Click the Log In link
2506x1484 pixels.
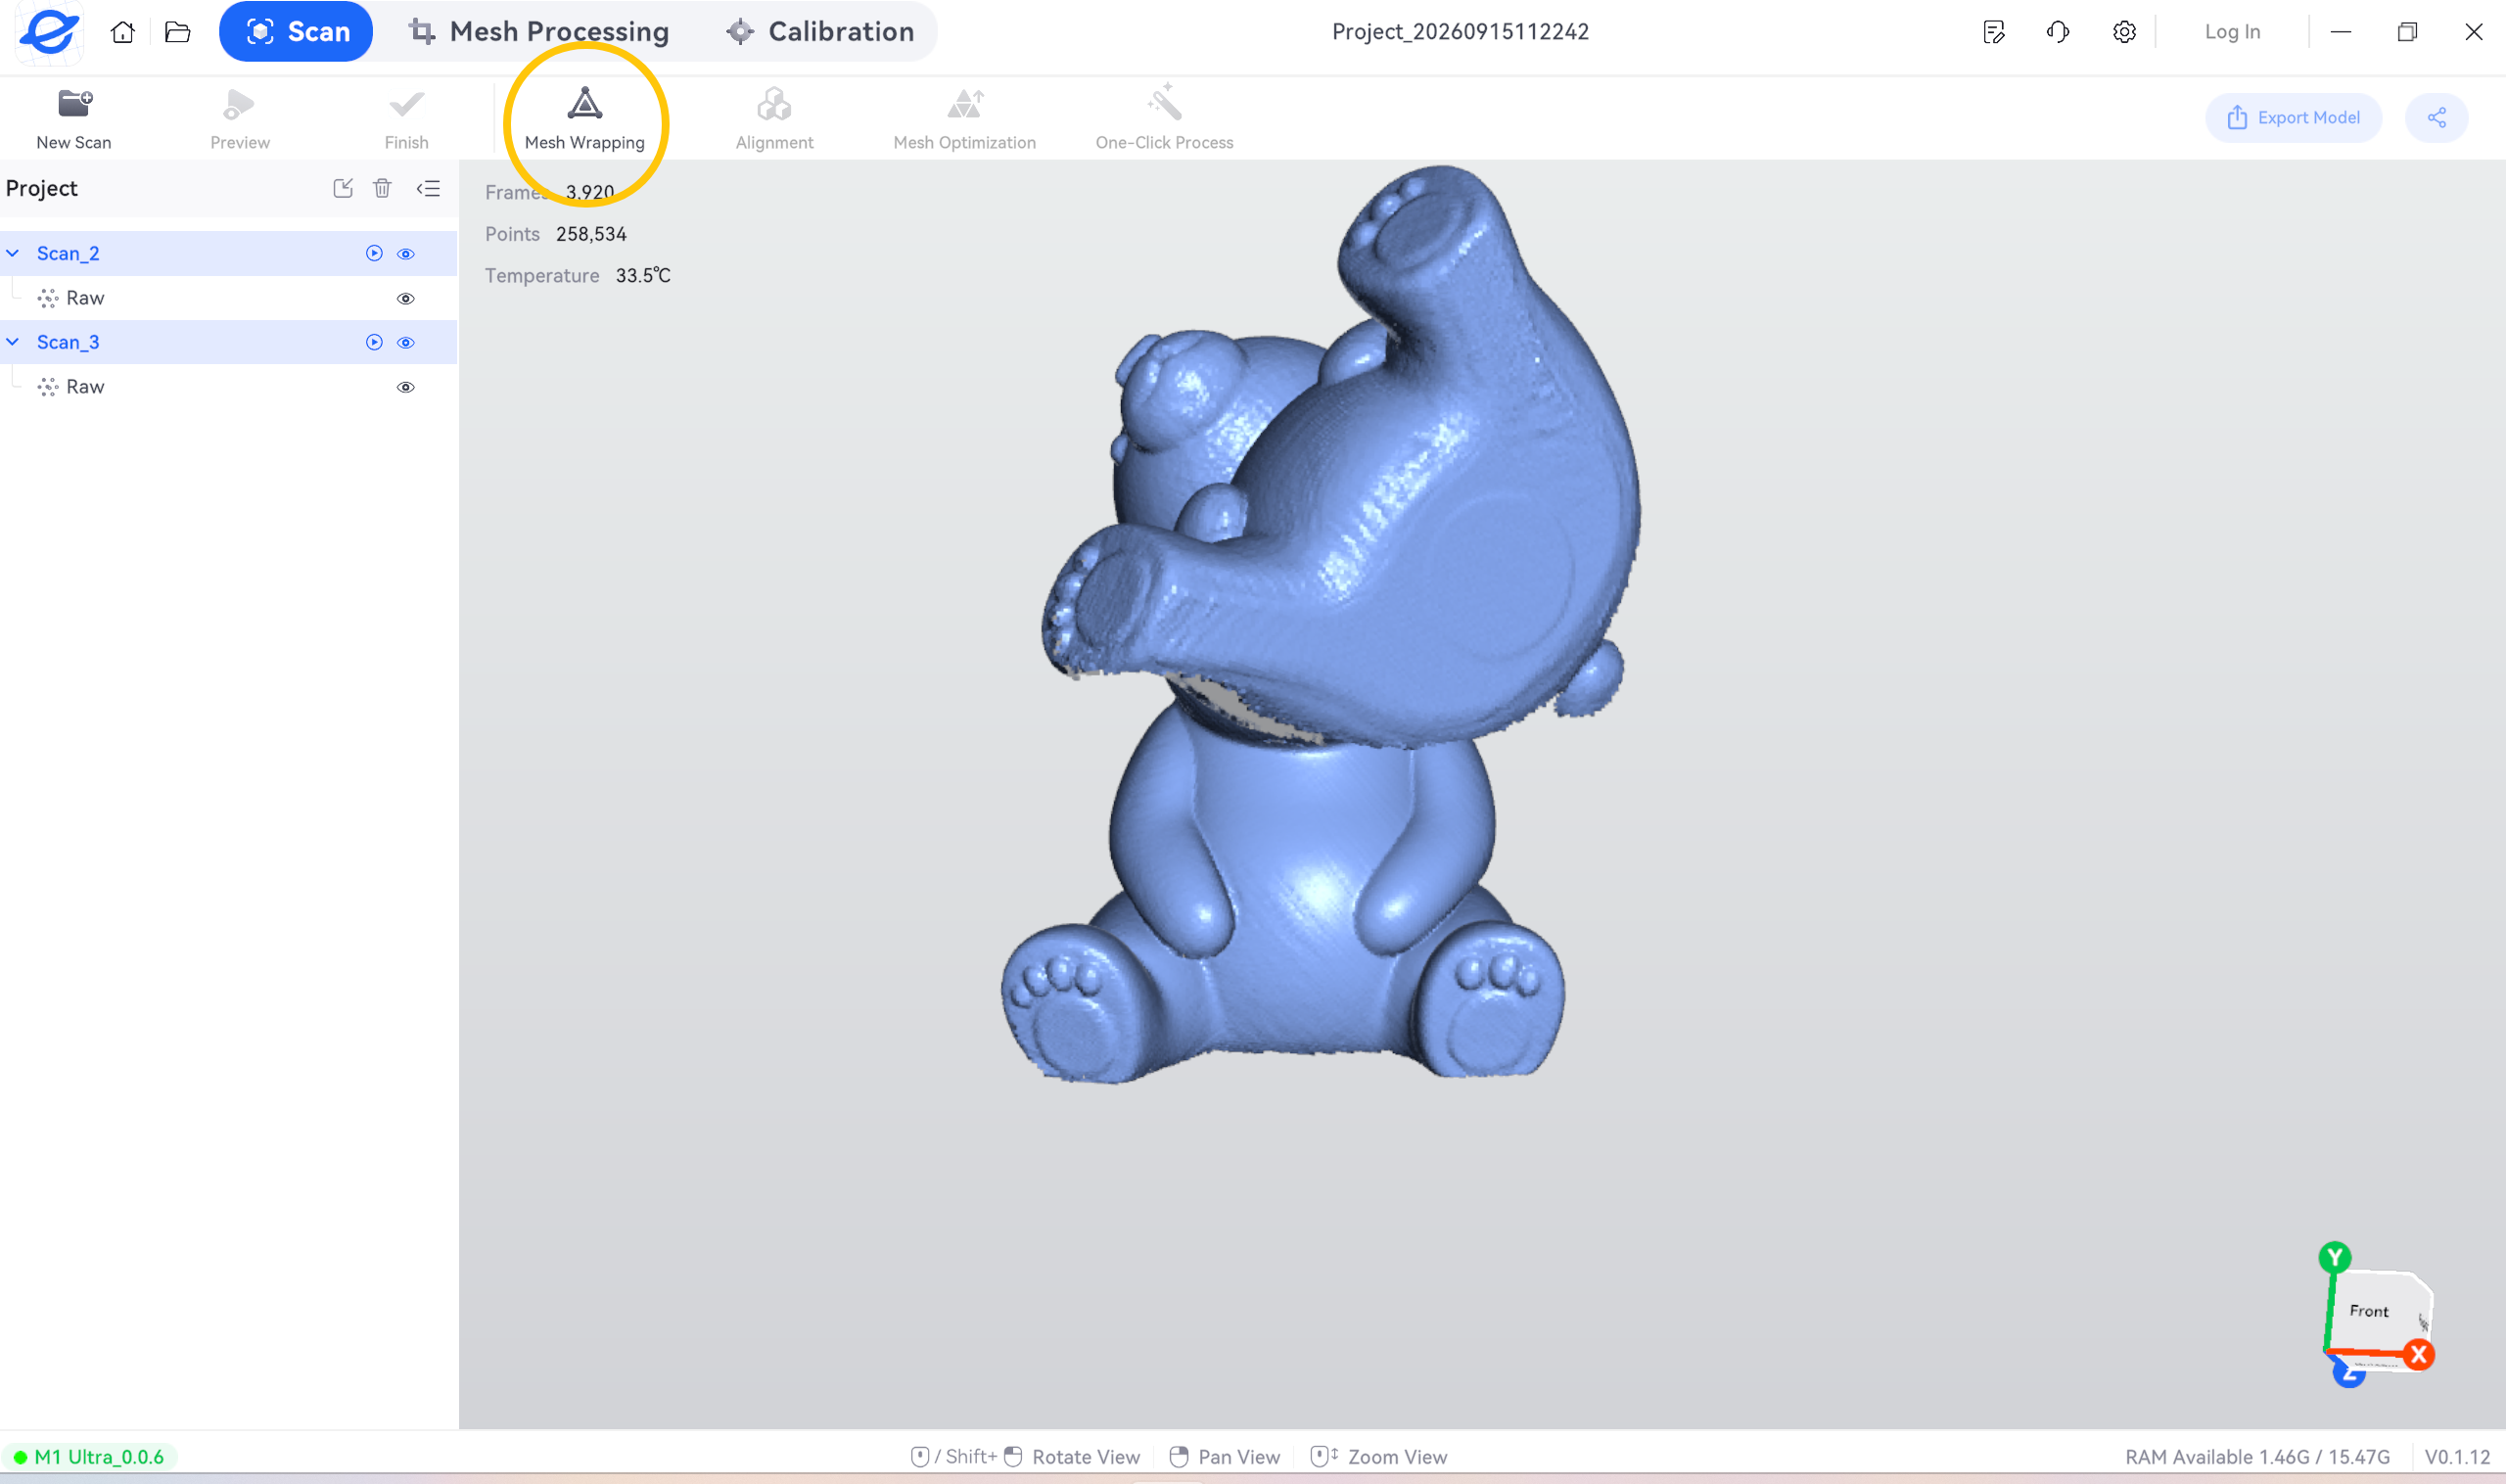2232,32
